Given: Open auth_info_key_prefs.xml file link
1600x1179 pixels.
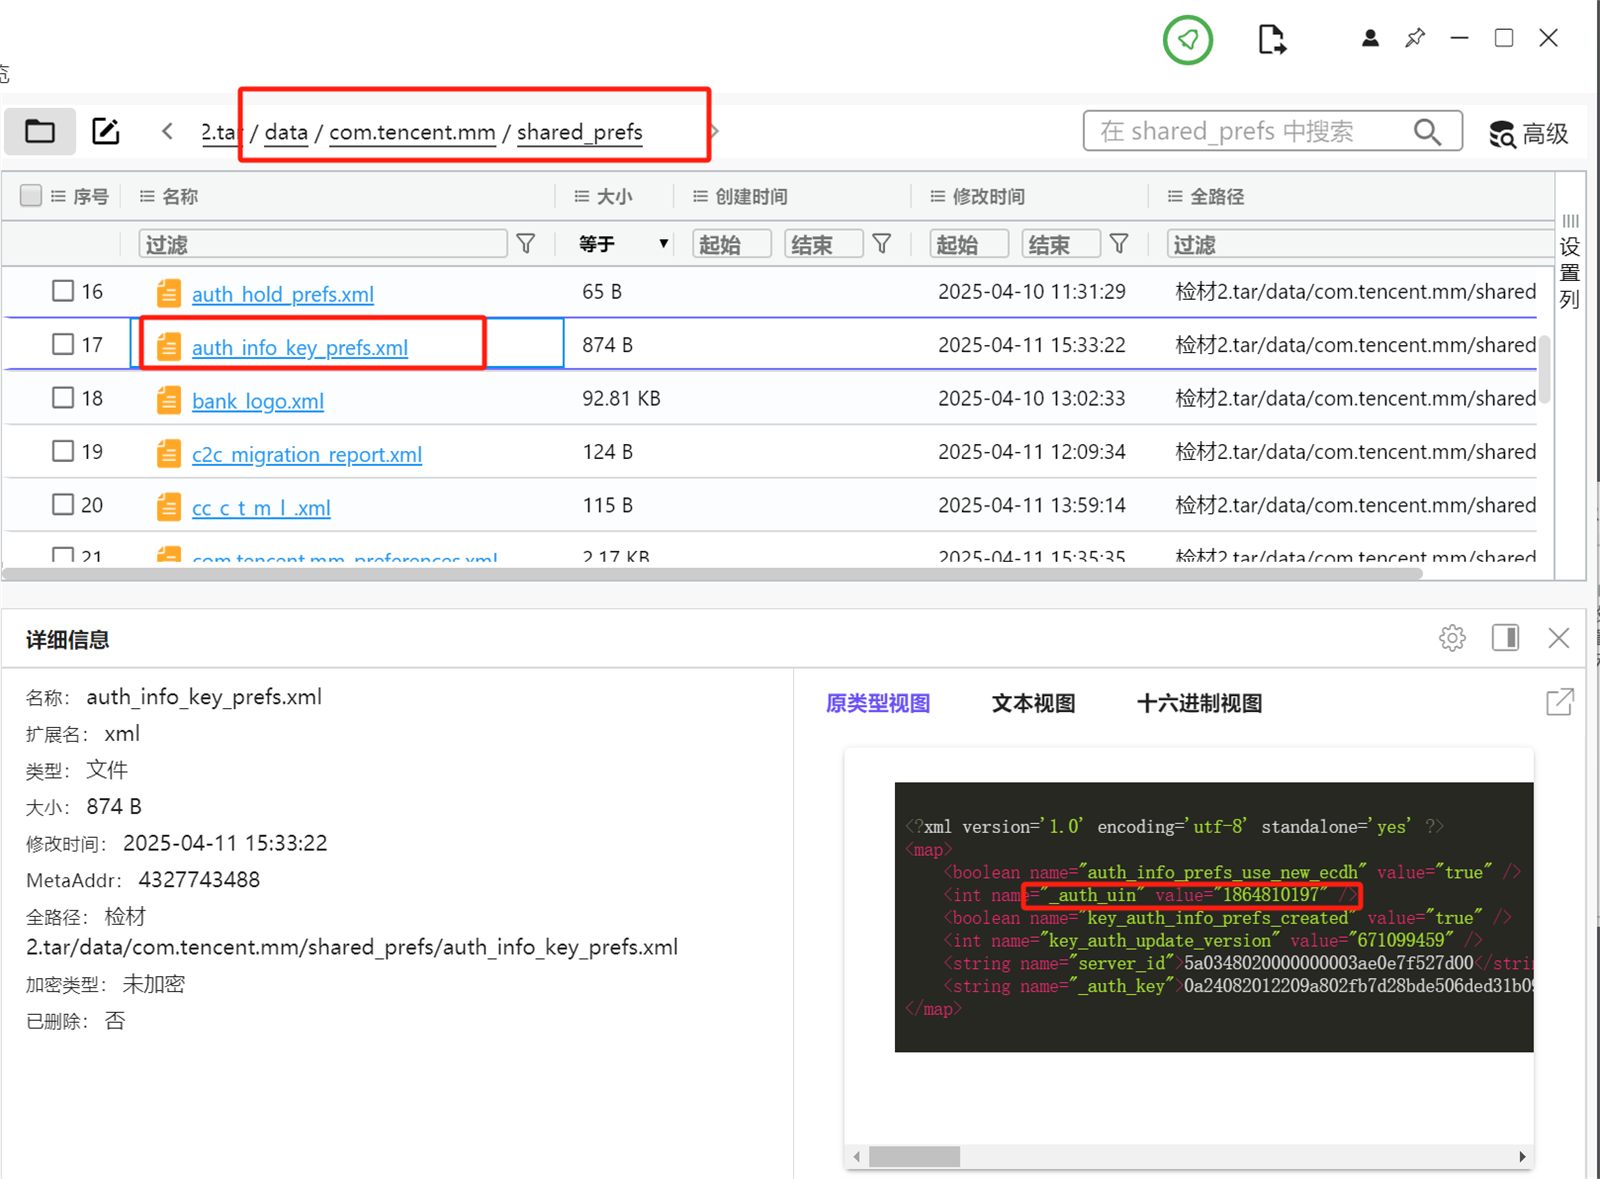Looking at the screenshot, I should (x=300, y=347).
